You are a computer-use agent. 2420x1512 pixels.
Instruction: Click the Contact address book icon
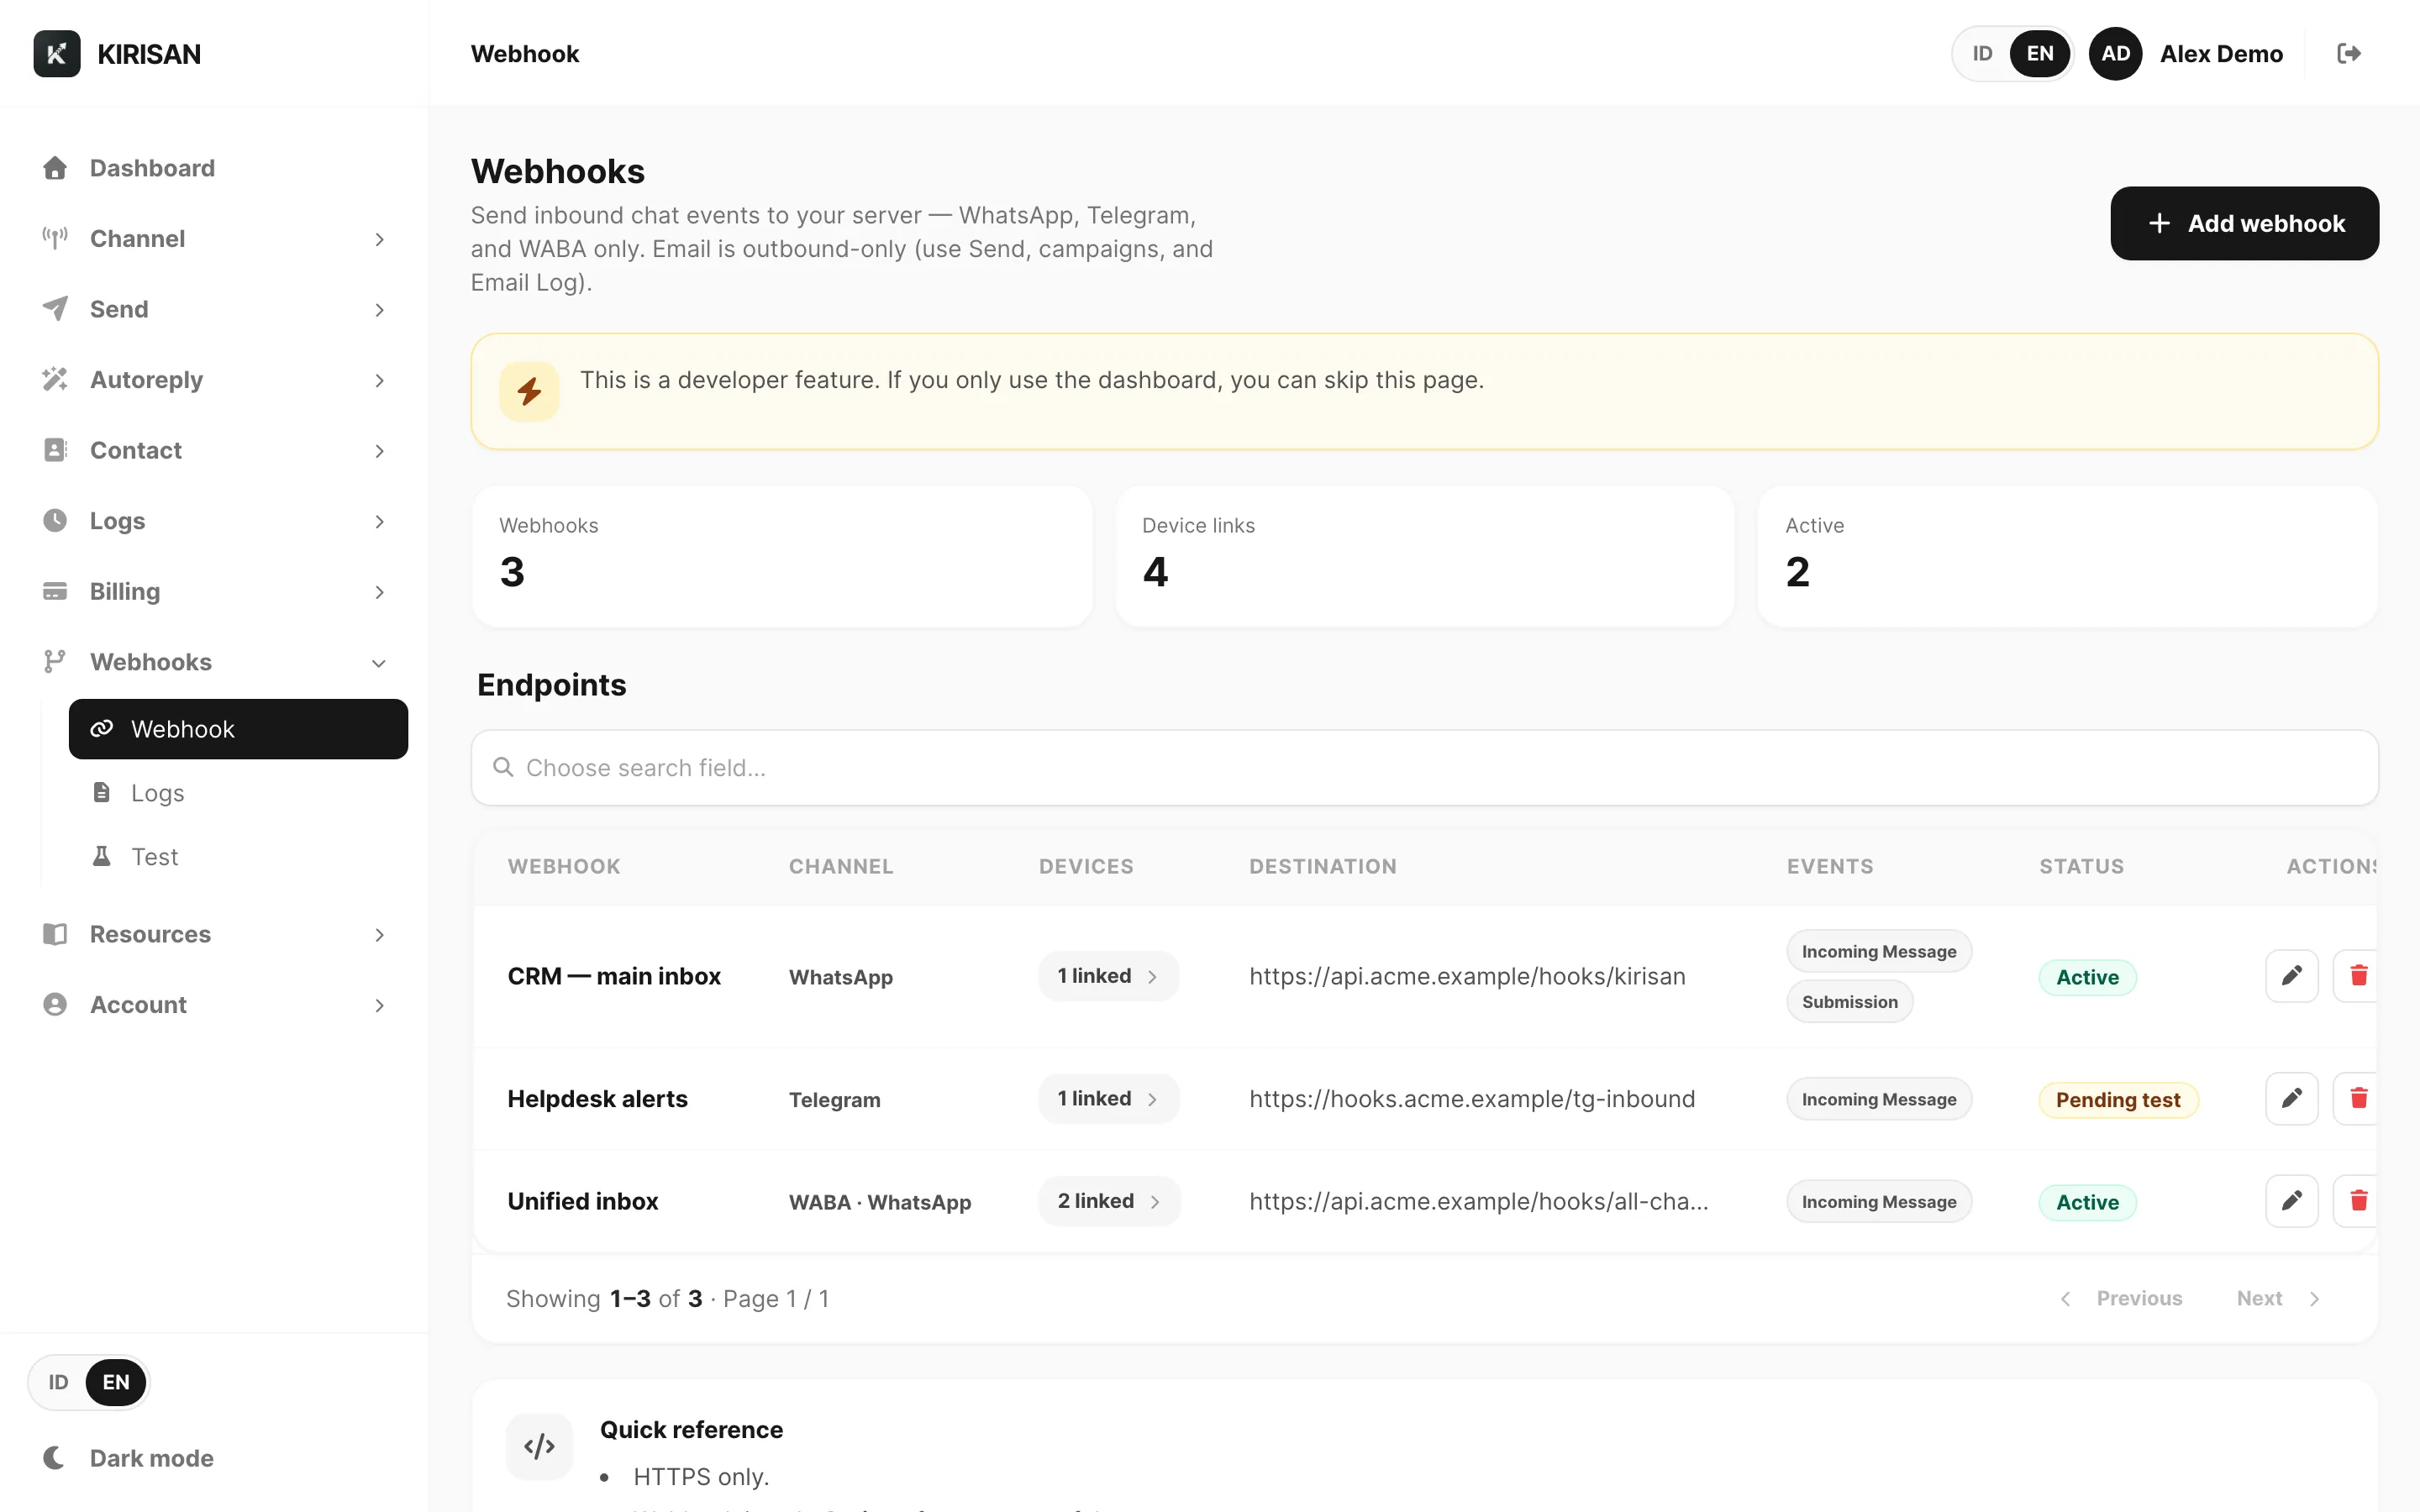coord(55,450)
